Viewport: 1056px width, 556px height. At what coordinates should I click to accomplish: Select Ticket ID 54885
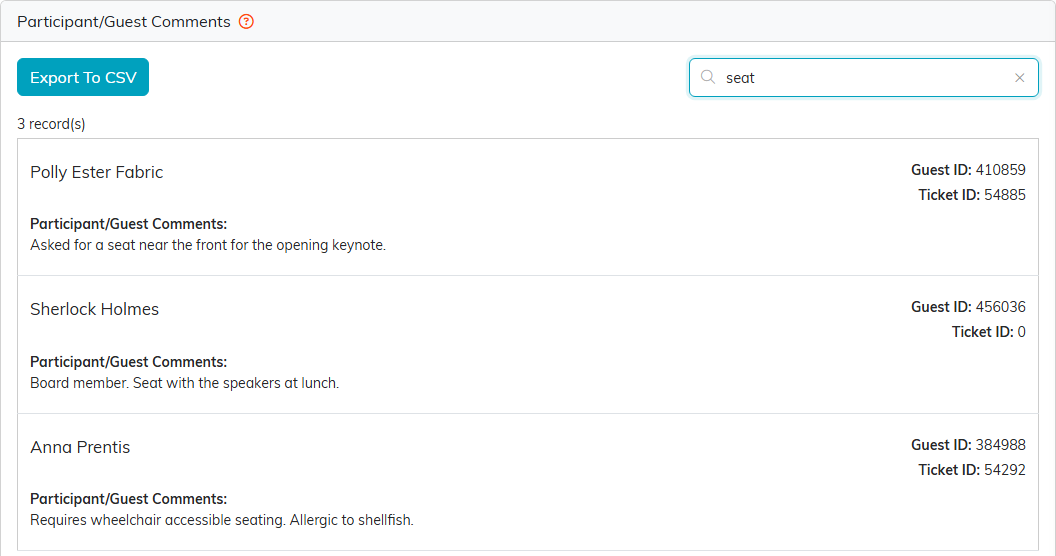972,195
